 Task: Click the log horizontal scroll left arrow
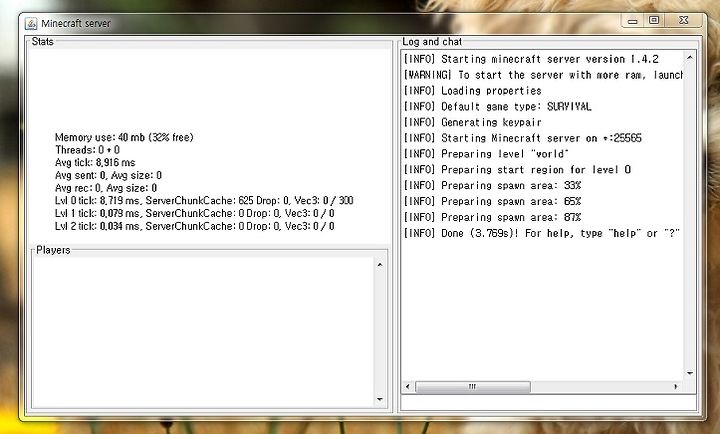[x=407, y=387]
